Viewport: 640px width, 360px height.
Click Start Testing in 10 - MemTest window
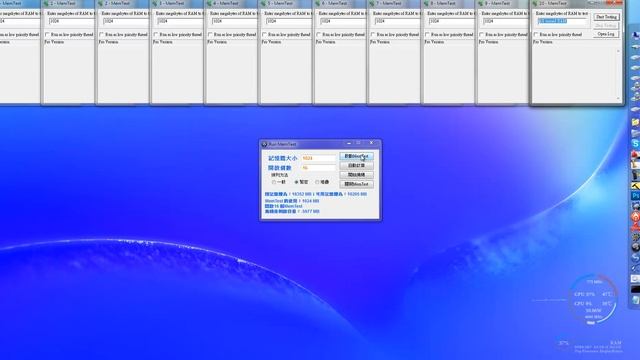coord(606,17)
